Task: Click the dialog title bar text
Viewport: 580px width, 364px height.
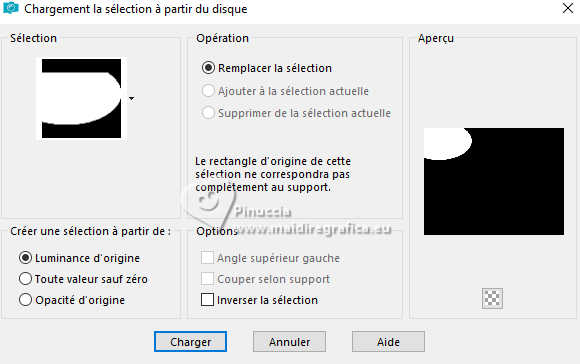Action: [x=136, y=9]
